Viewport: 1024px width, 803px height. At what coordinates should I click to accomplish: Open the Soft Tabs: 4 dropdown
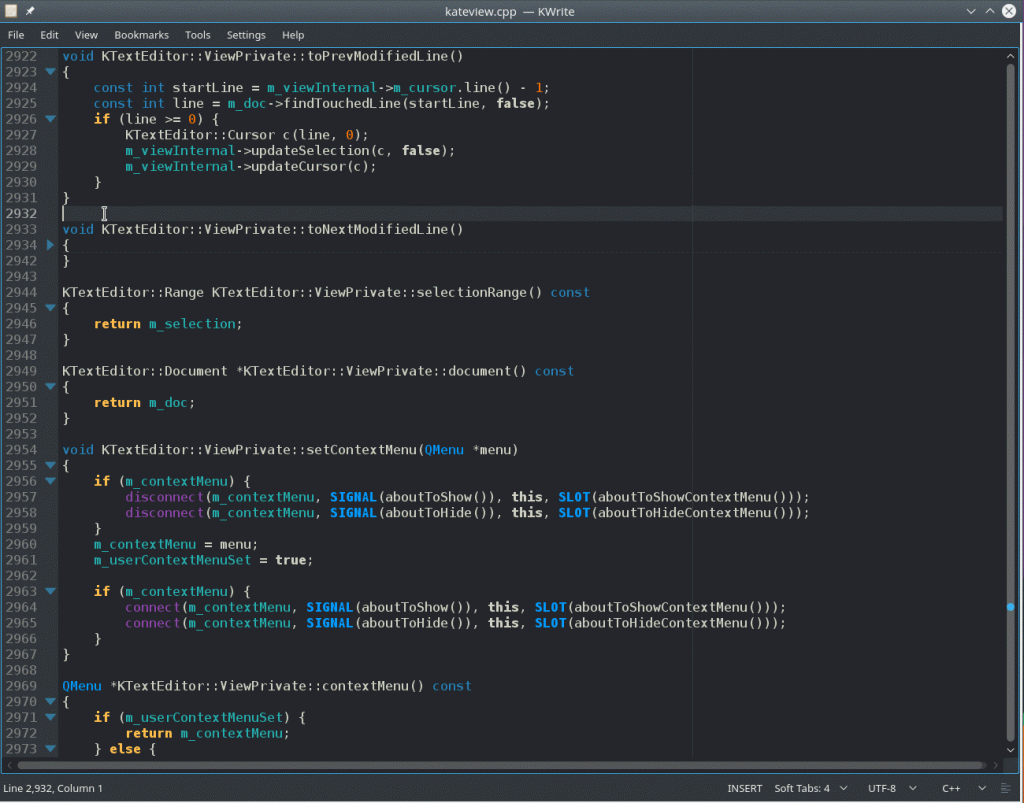[x=810, y=788]
